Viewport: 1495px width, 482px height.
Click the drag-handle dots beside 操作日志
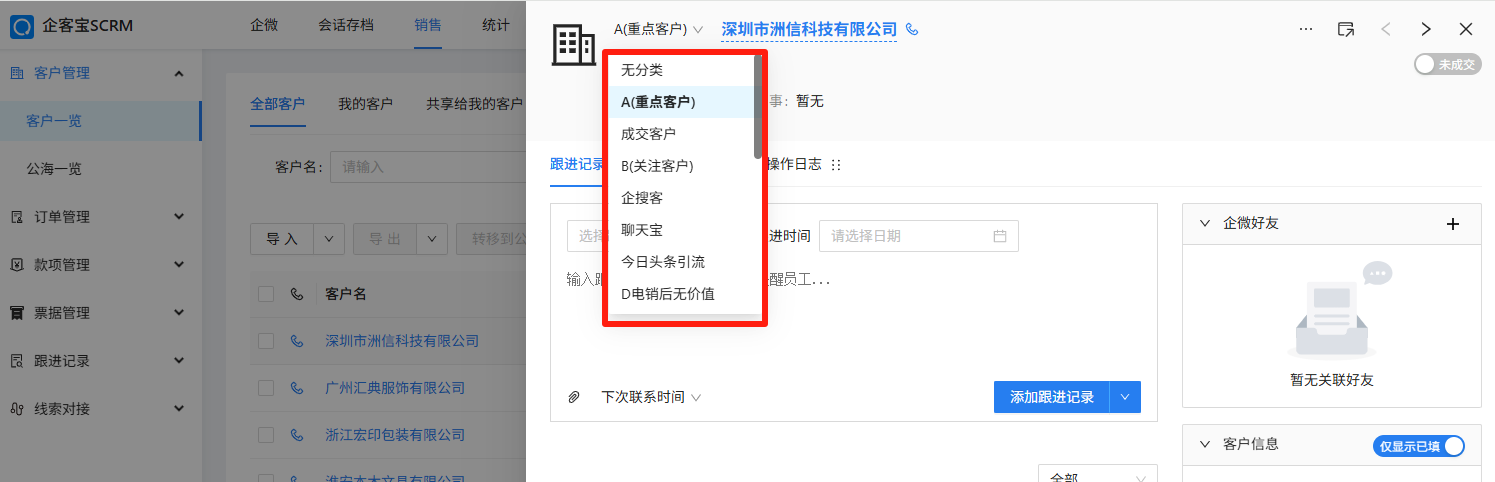[x=836, y=165]
